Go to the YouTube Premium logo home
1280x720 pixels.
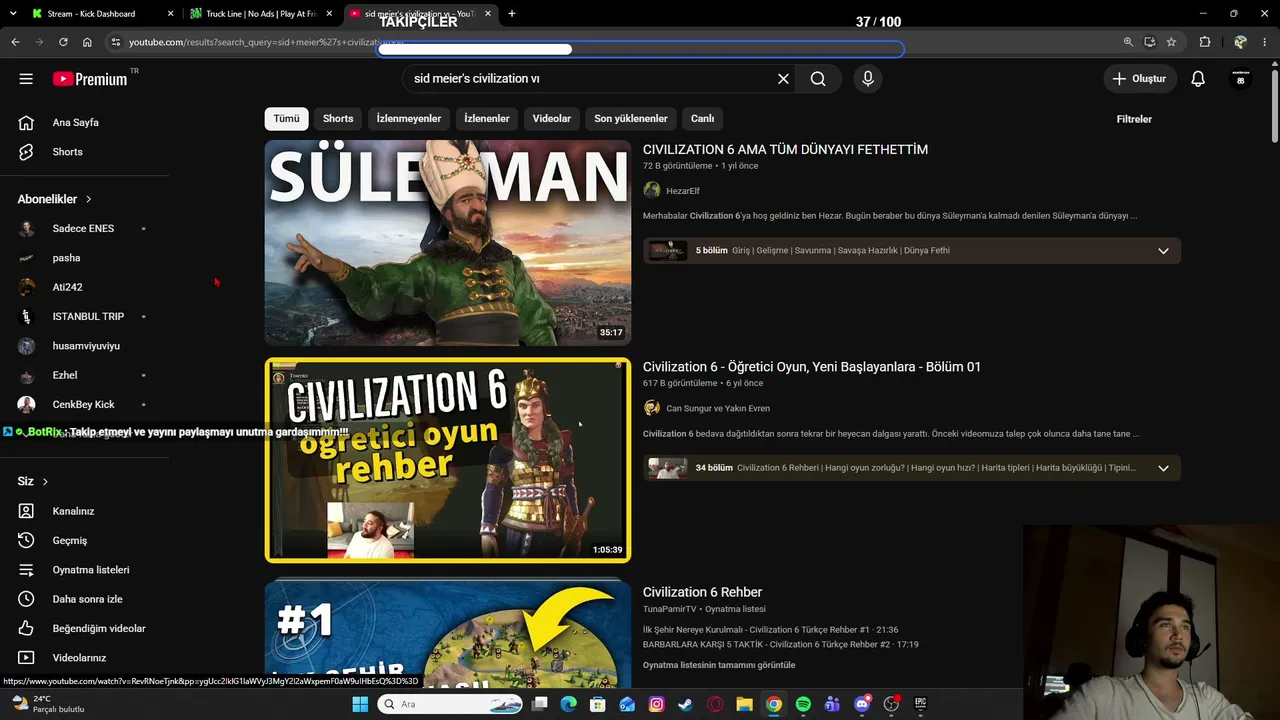pyautogui.click(x=91, y=79)
